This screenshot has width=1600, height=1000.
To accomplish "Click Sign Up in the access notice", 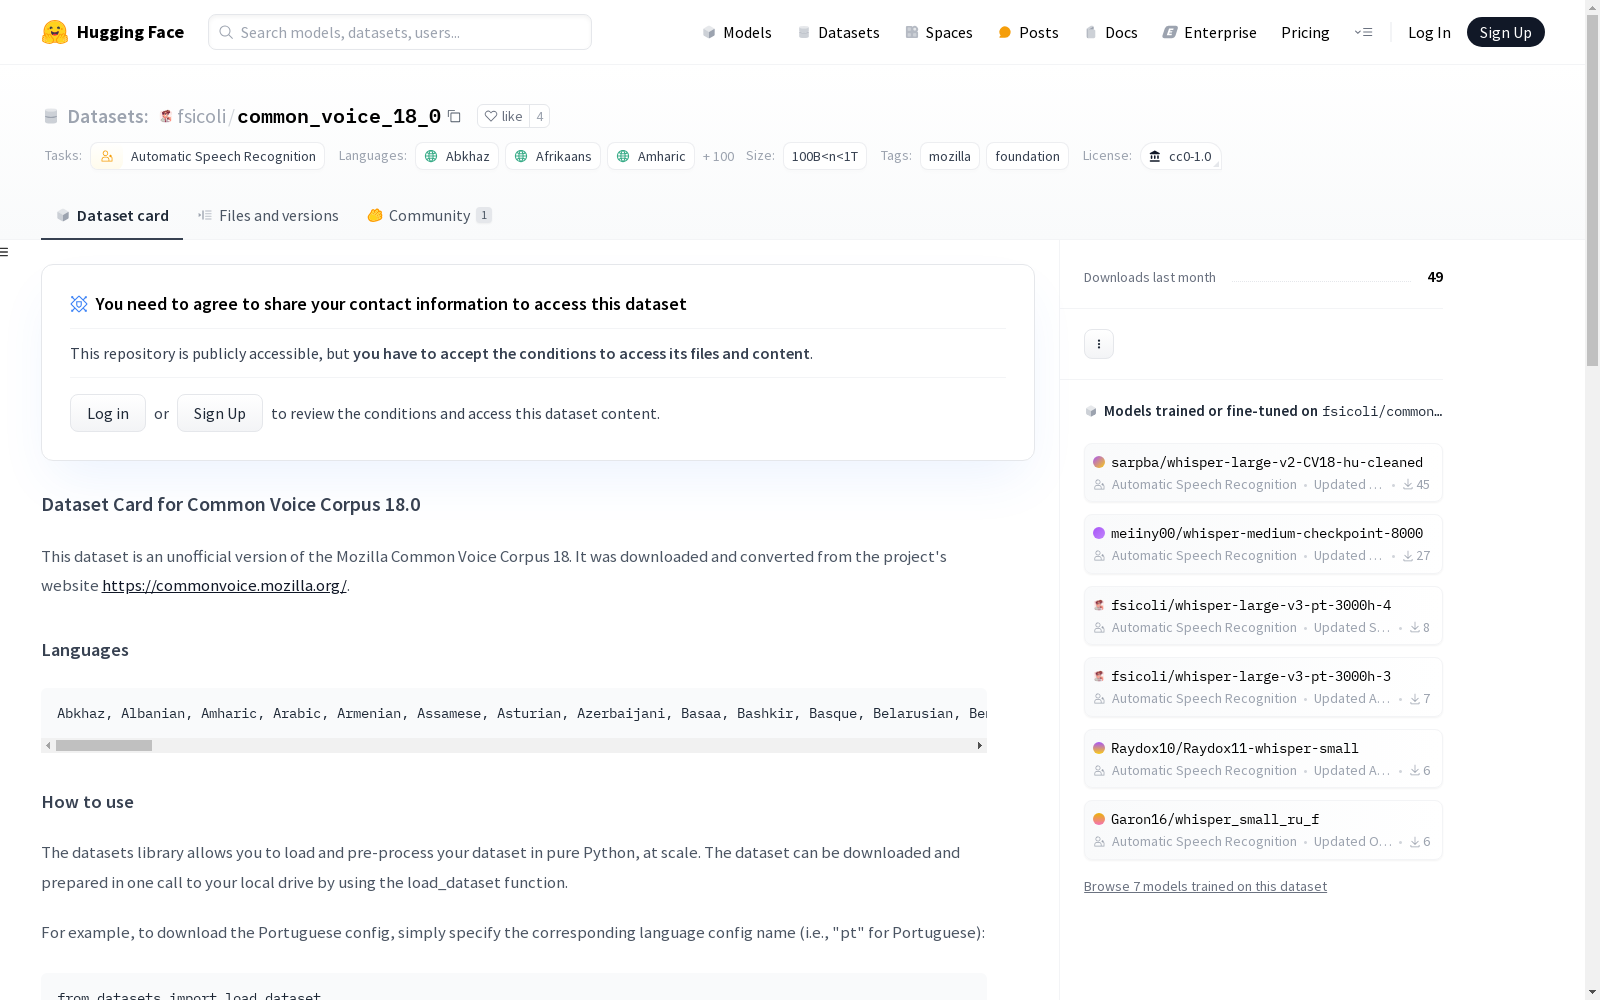I will click(220, 413).
